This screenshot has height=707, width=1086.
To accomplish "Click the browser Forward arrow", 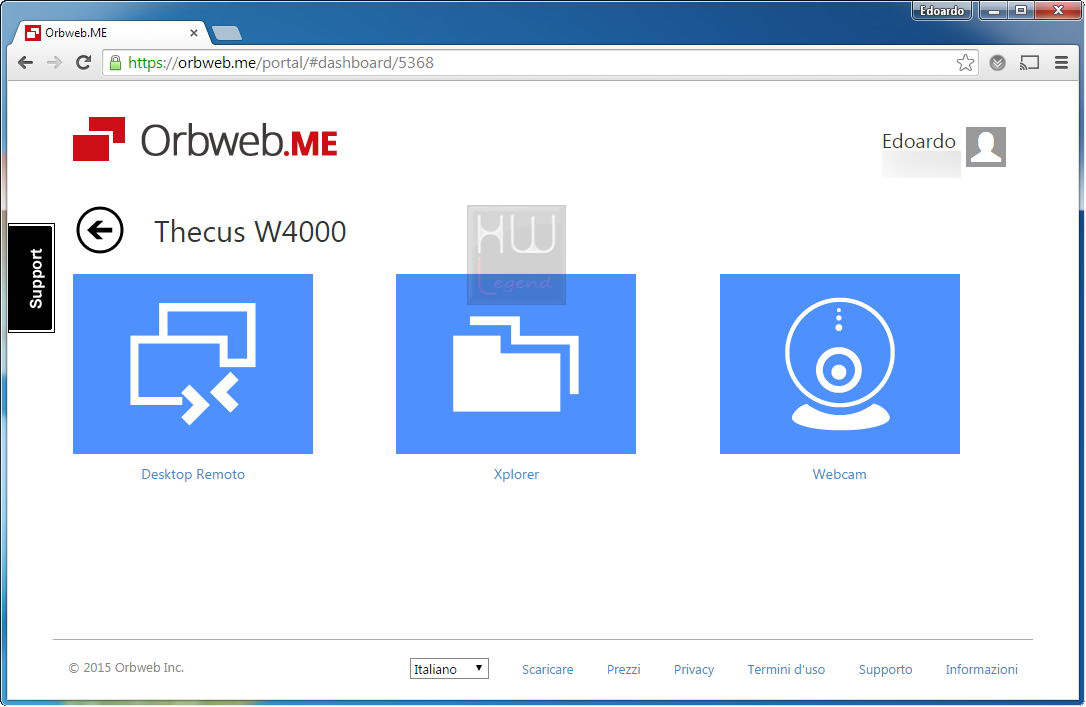I will coord(54,63).
